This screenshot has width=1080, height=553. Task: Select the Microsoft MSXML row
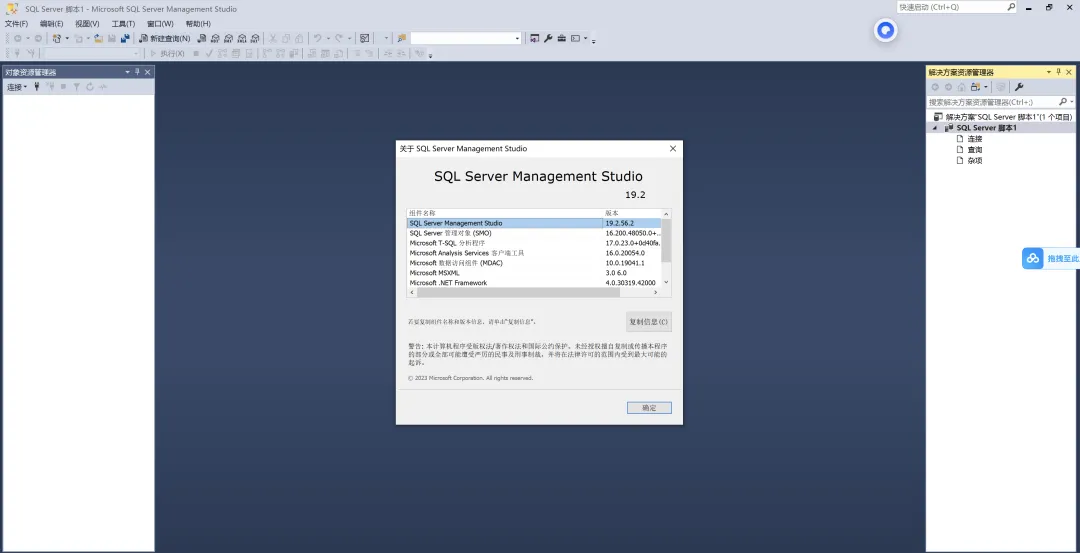(534, 273)
